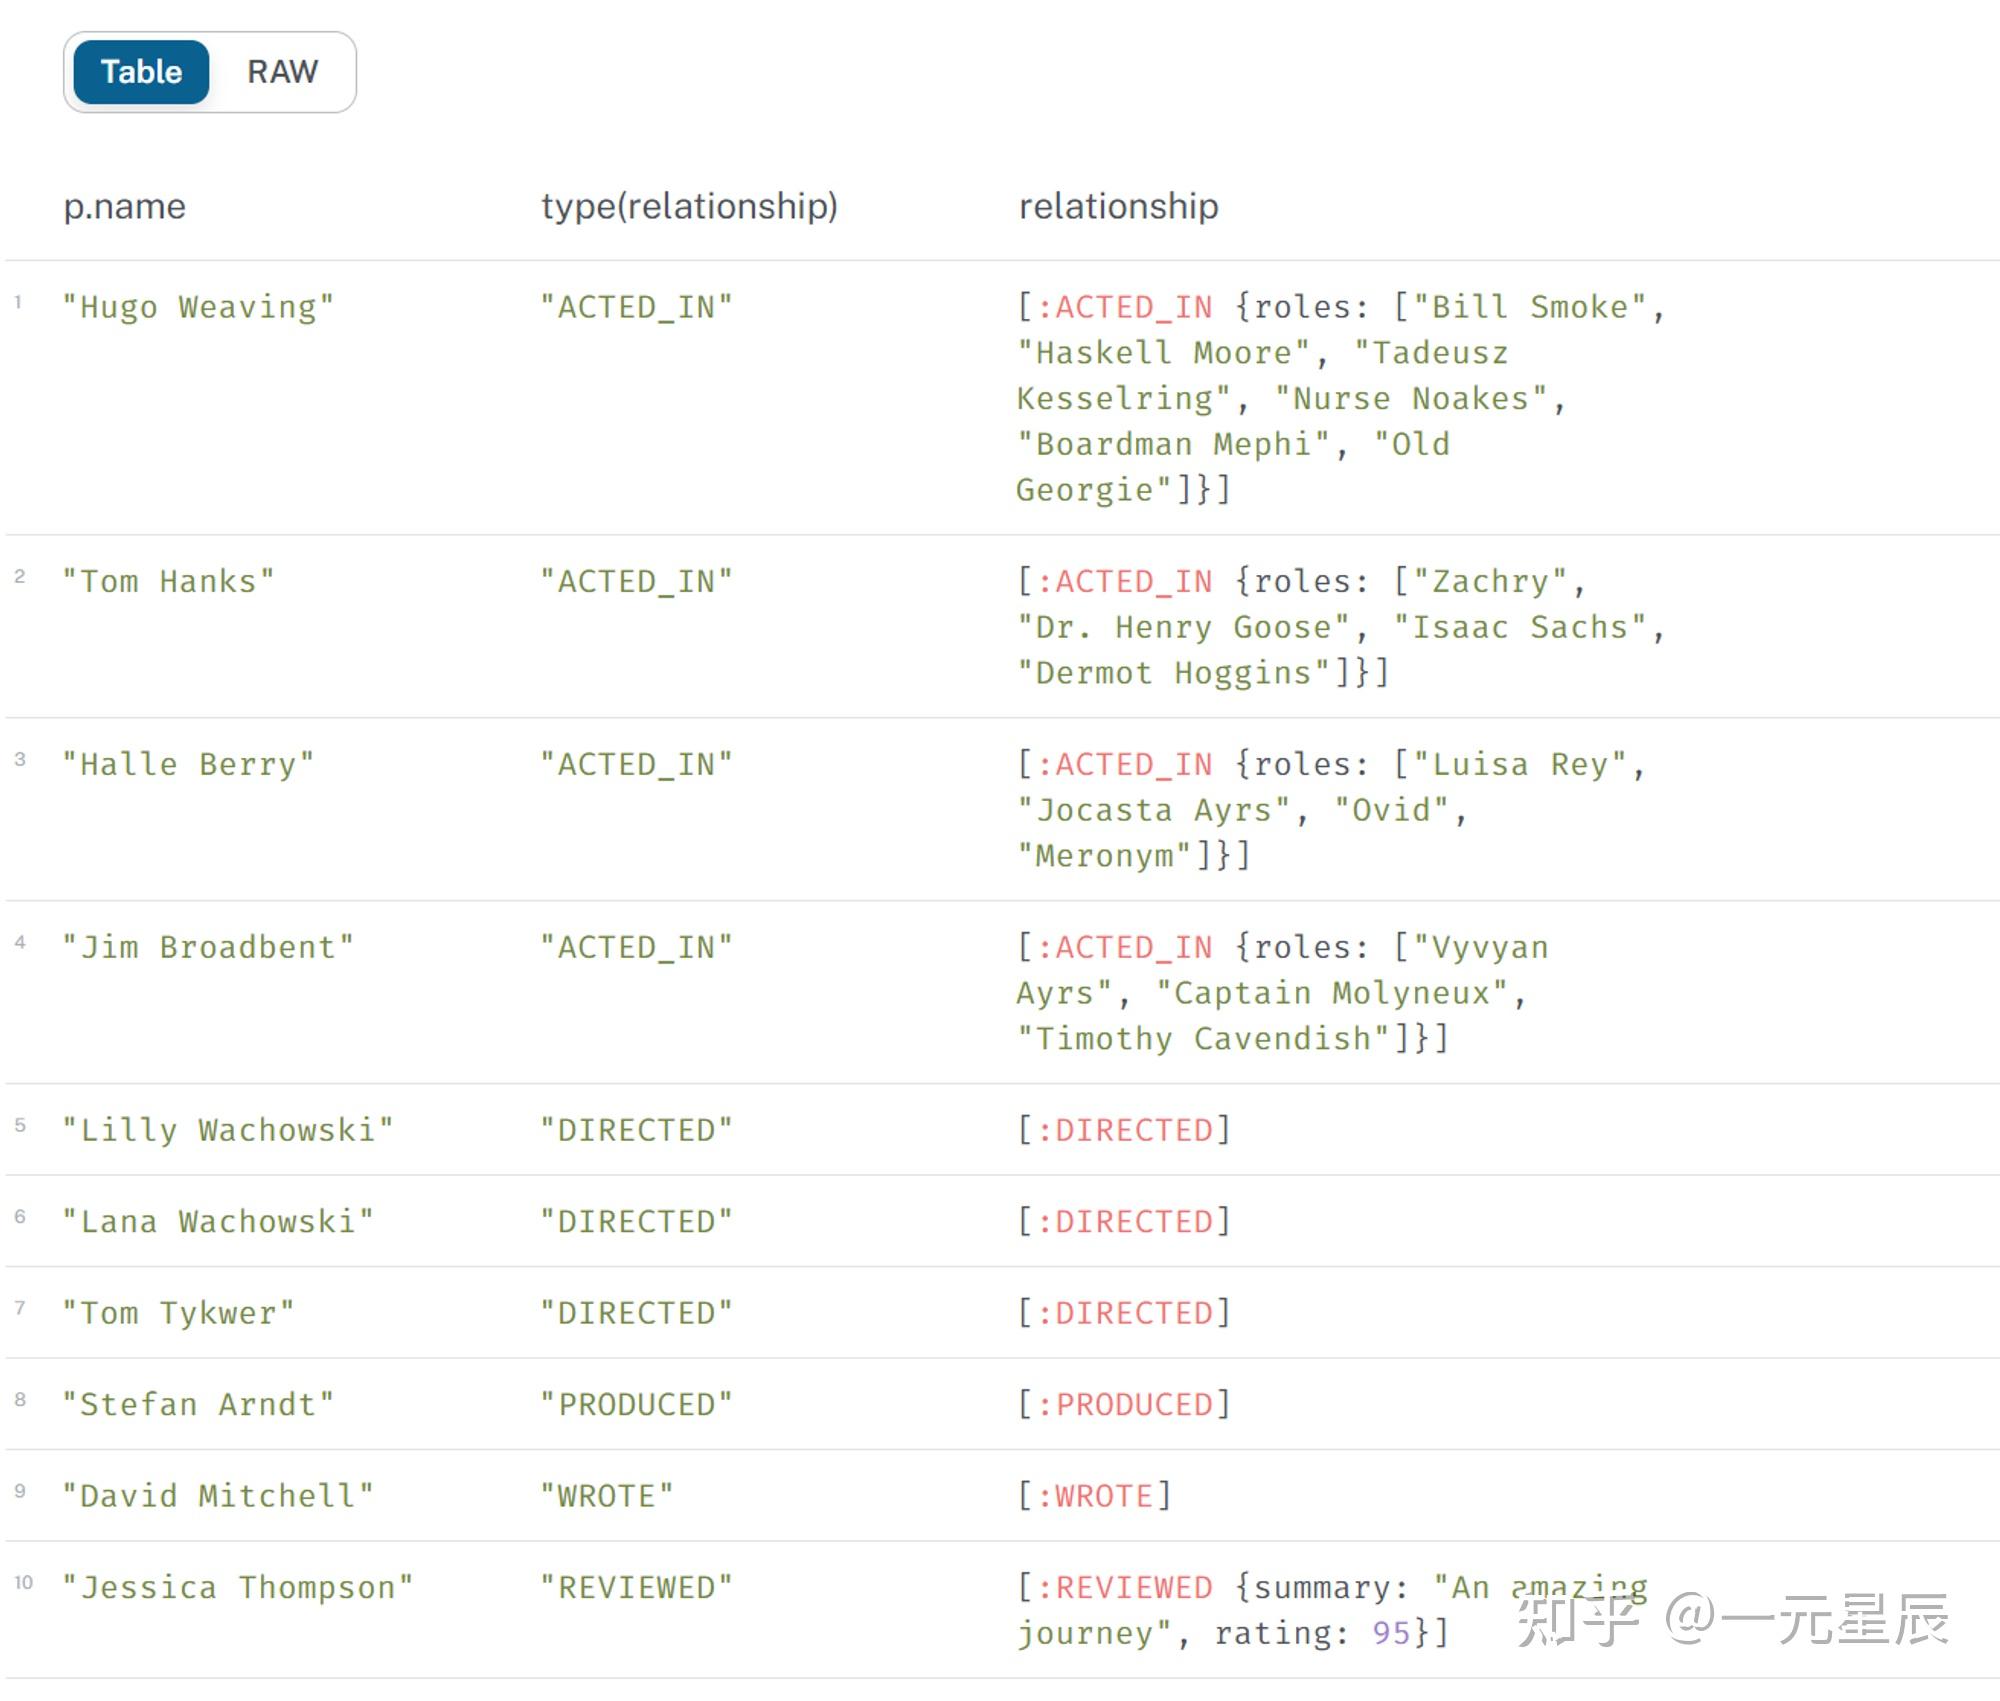This screenshot has width=2000, height=1701.
Task: Click the type(relationship) column header
Action: click(688, 207)
